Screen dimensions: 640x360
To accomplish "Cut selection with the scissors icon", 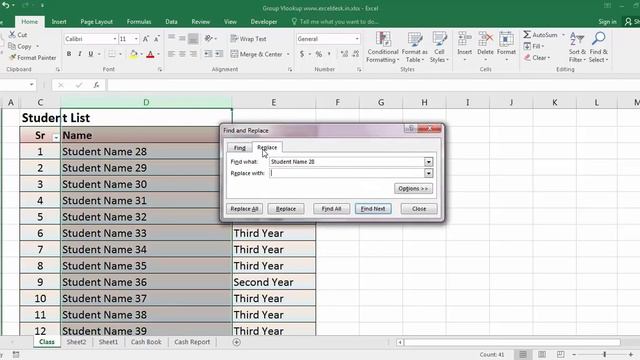I will 18,35.
